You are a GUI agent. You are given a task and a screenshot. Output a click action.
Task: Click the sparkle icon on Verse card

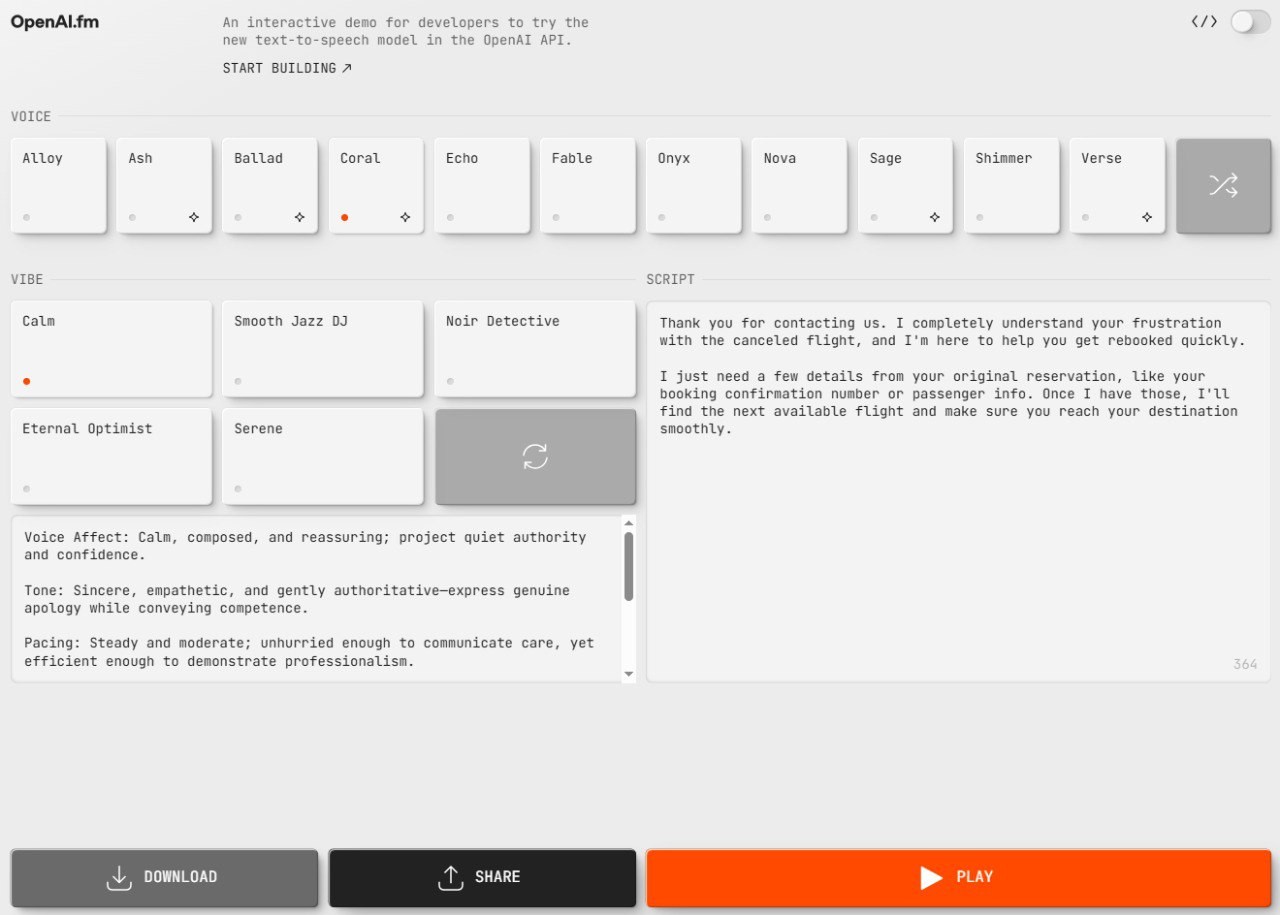(1147, 217)
